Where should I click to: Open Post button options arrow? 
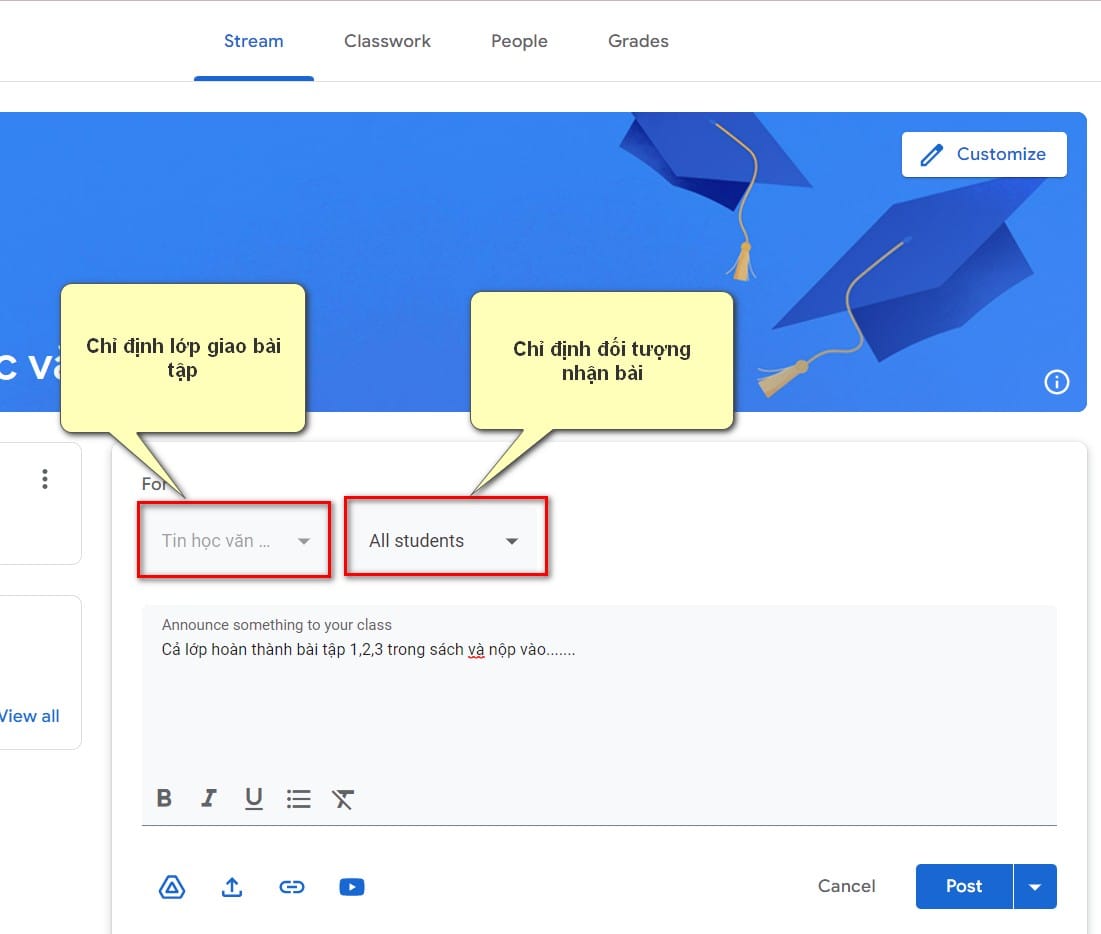tap(1035, 887)
